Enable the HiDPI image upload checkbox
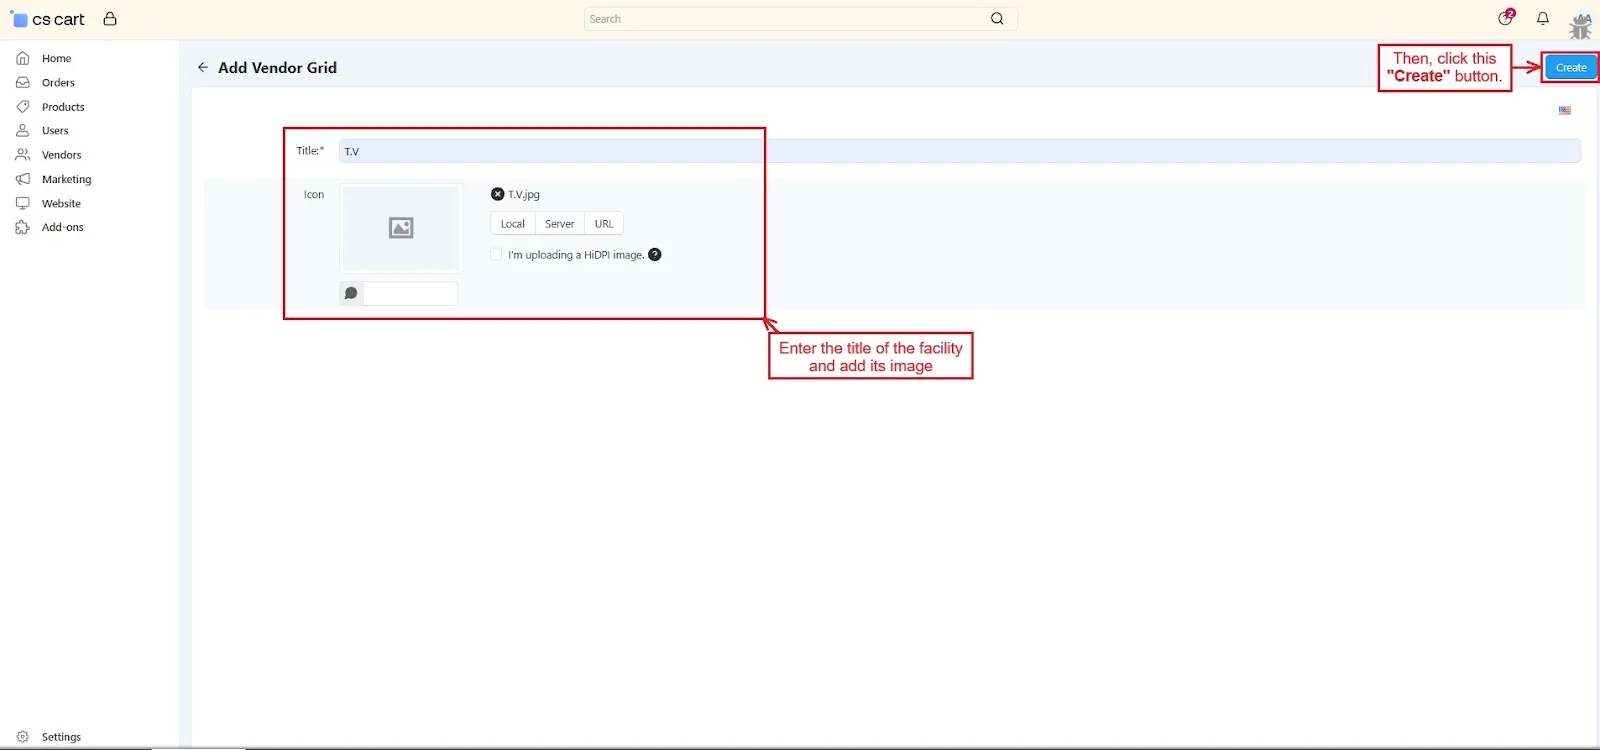This screenshot has height=750, width=1600. click(496, 255)
